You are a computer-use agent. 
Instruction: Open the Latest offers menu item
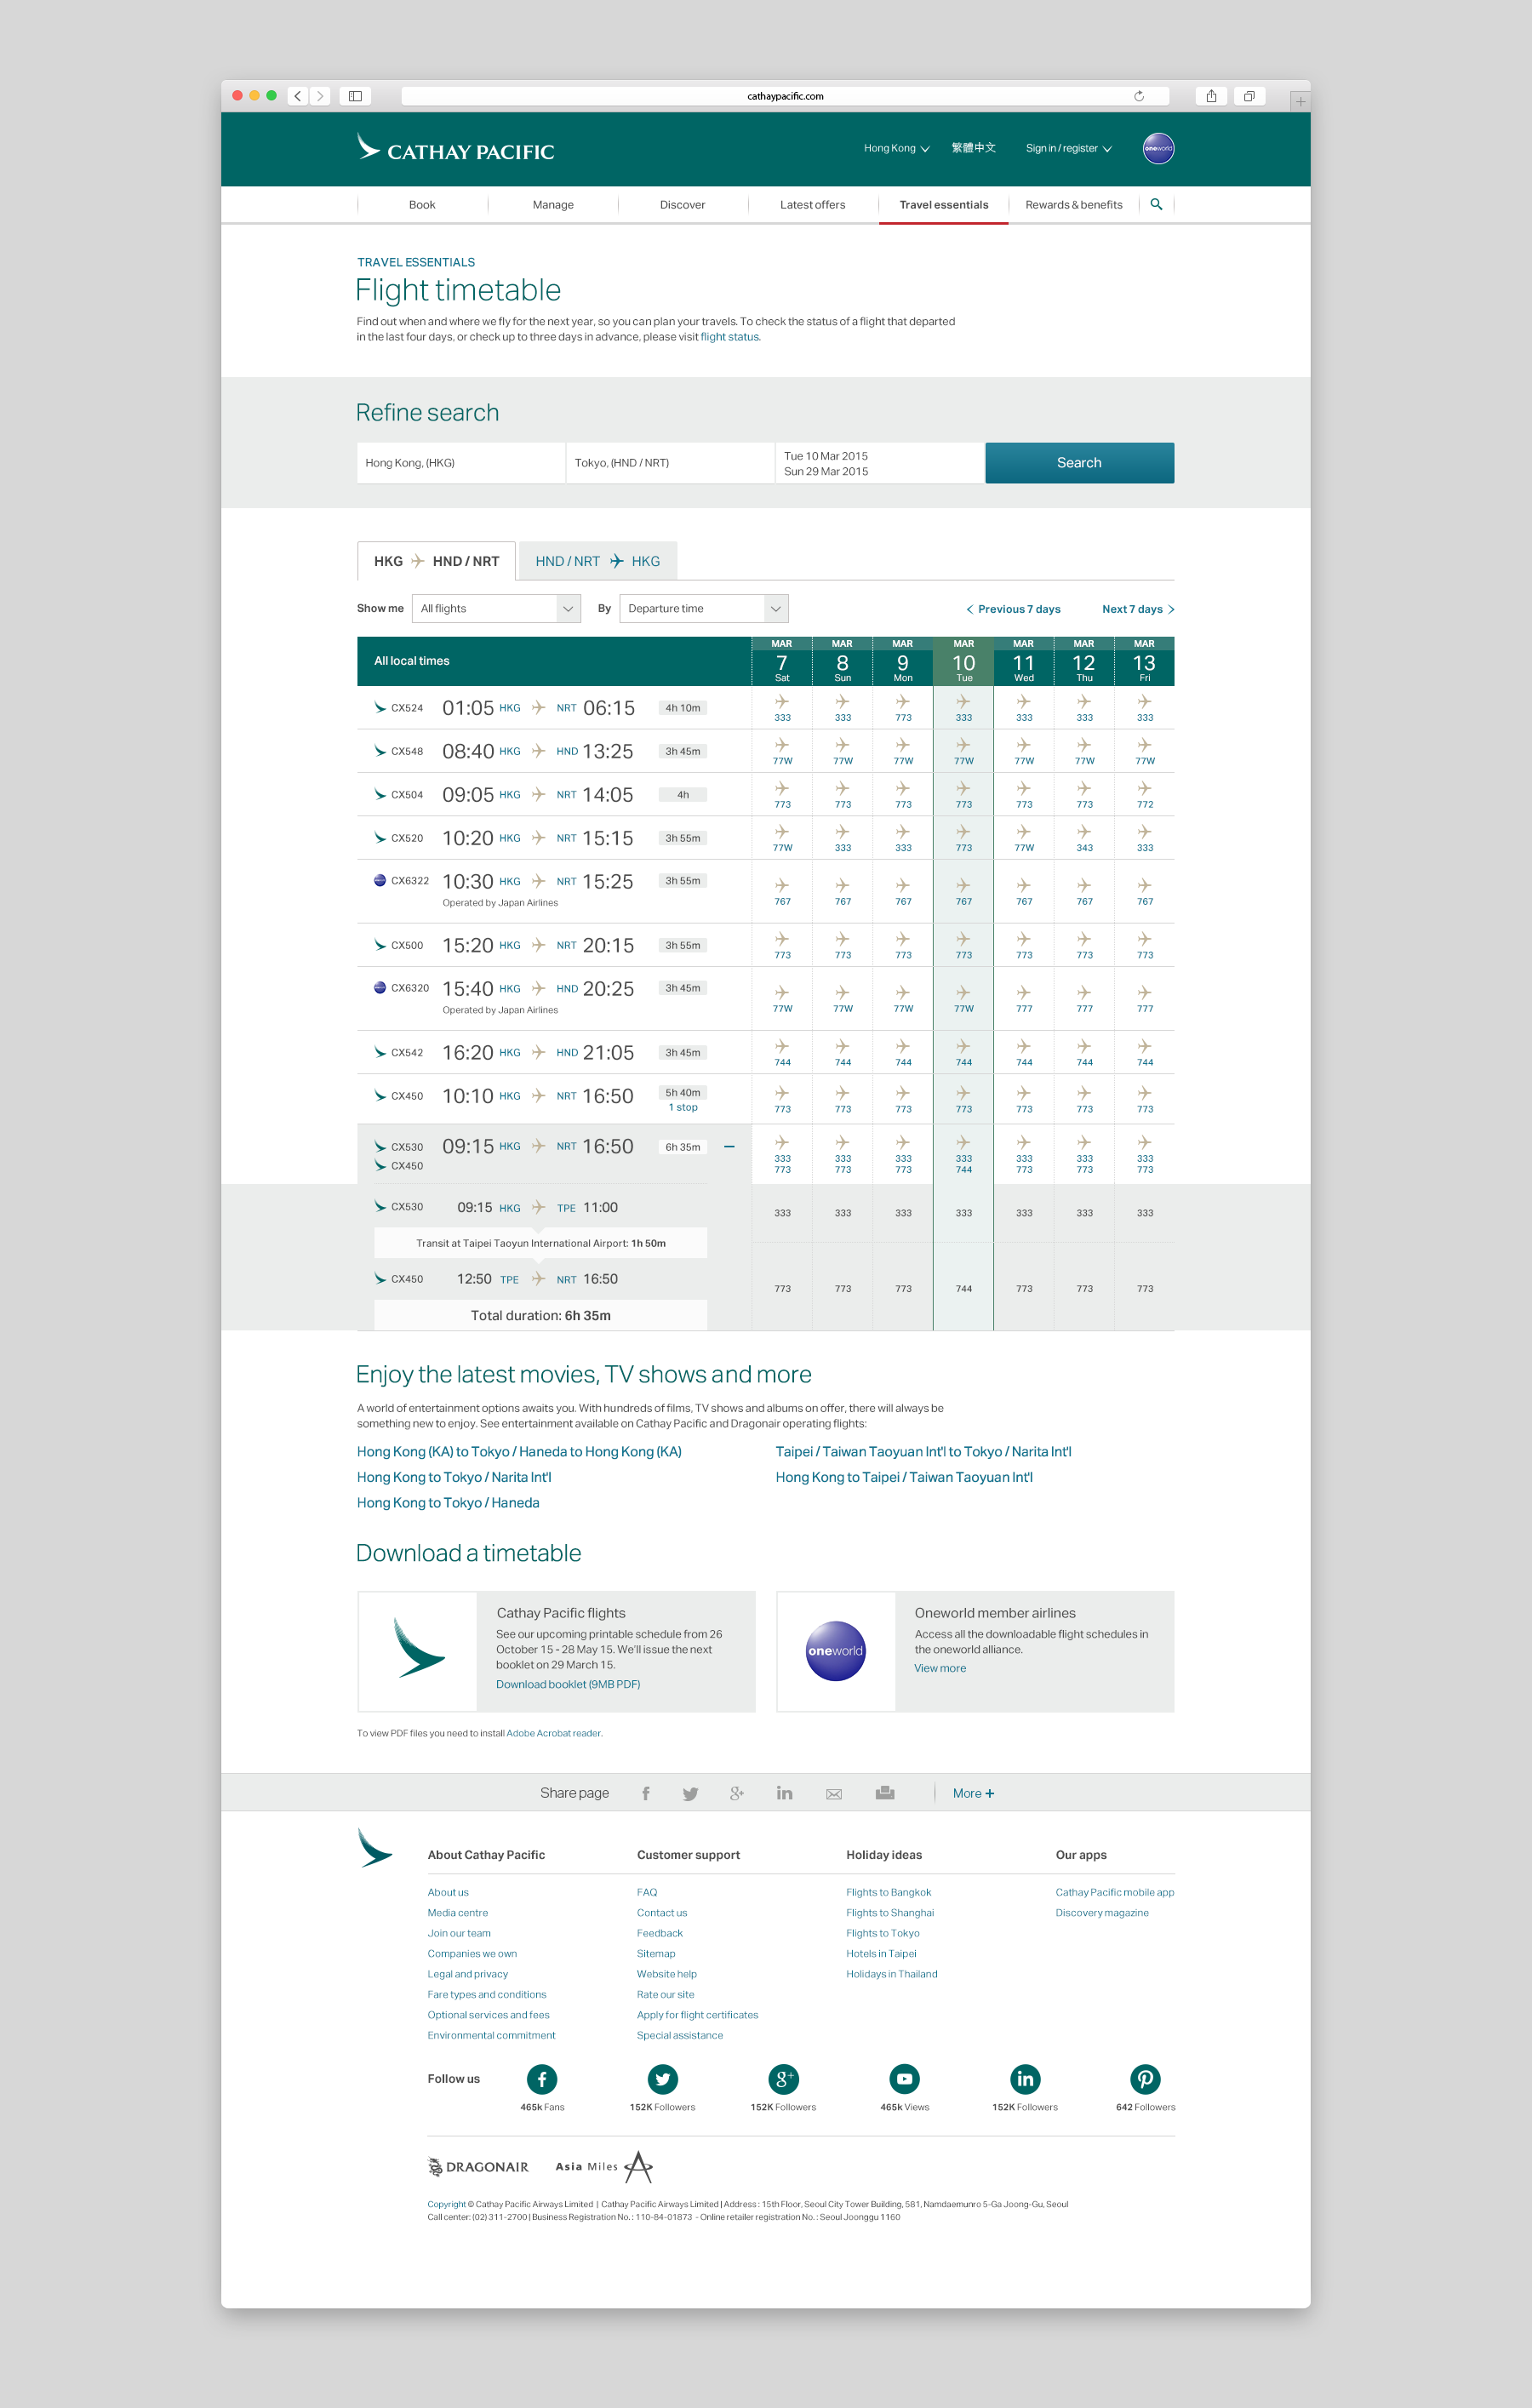[x=812, y=205]
